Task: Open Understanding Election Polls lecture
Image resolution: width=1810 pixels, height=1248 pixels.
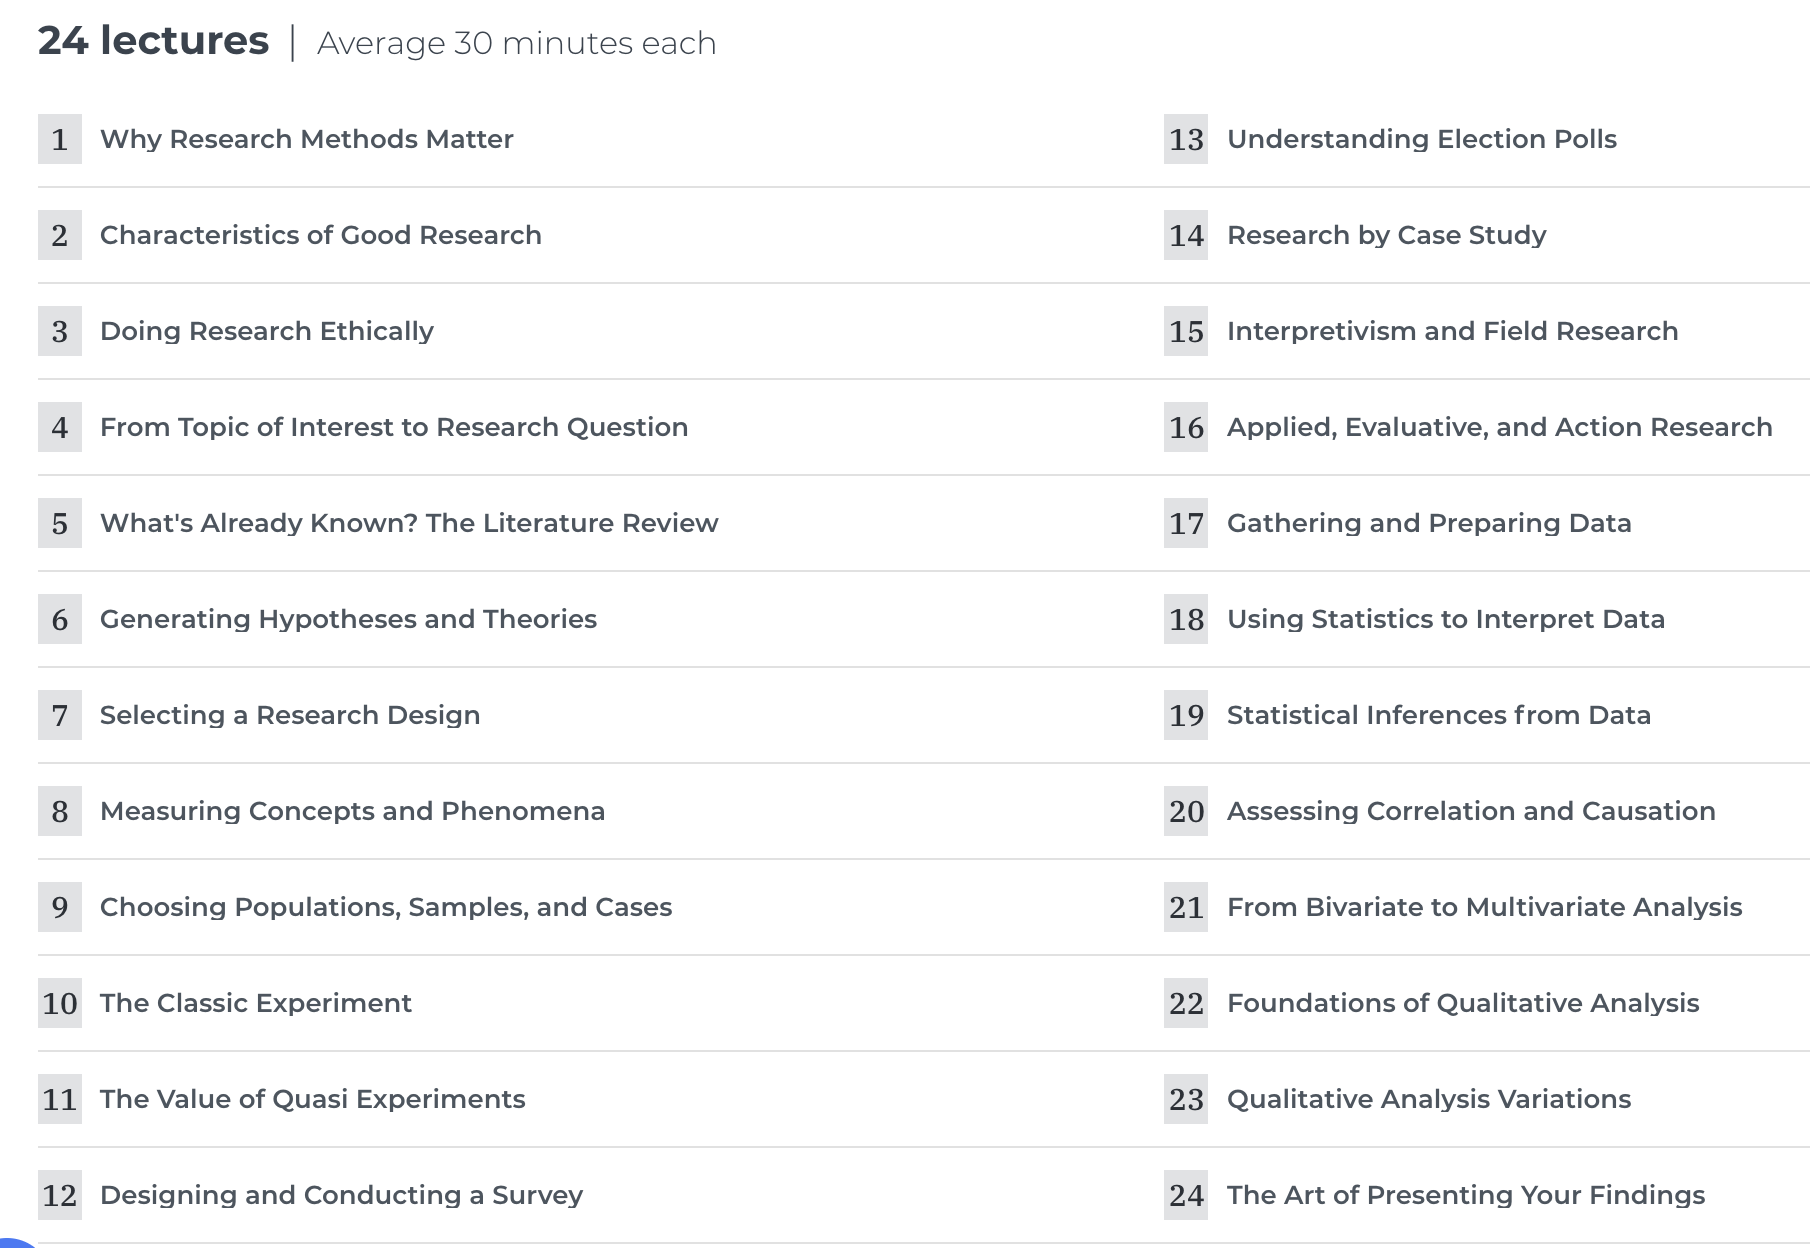Action: click(x=1422, y=139)
